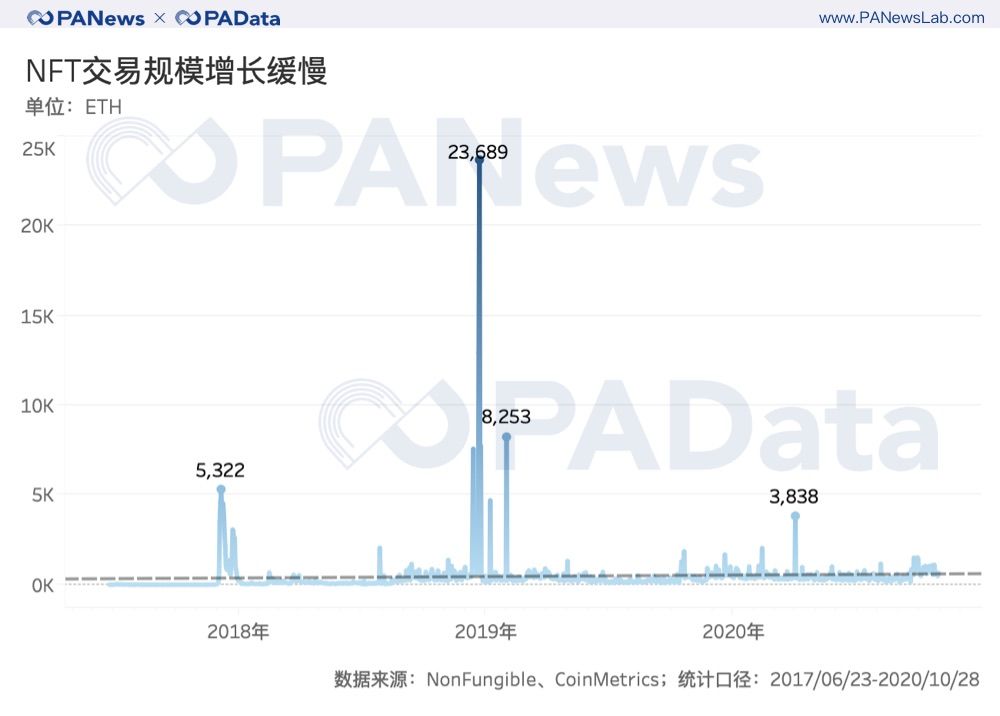The height and width of the screenshot is (716, 1000).
Task: Click the PANews logo icon in header
Action: [41, 18]
